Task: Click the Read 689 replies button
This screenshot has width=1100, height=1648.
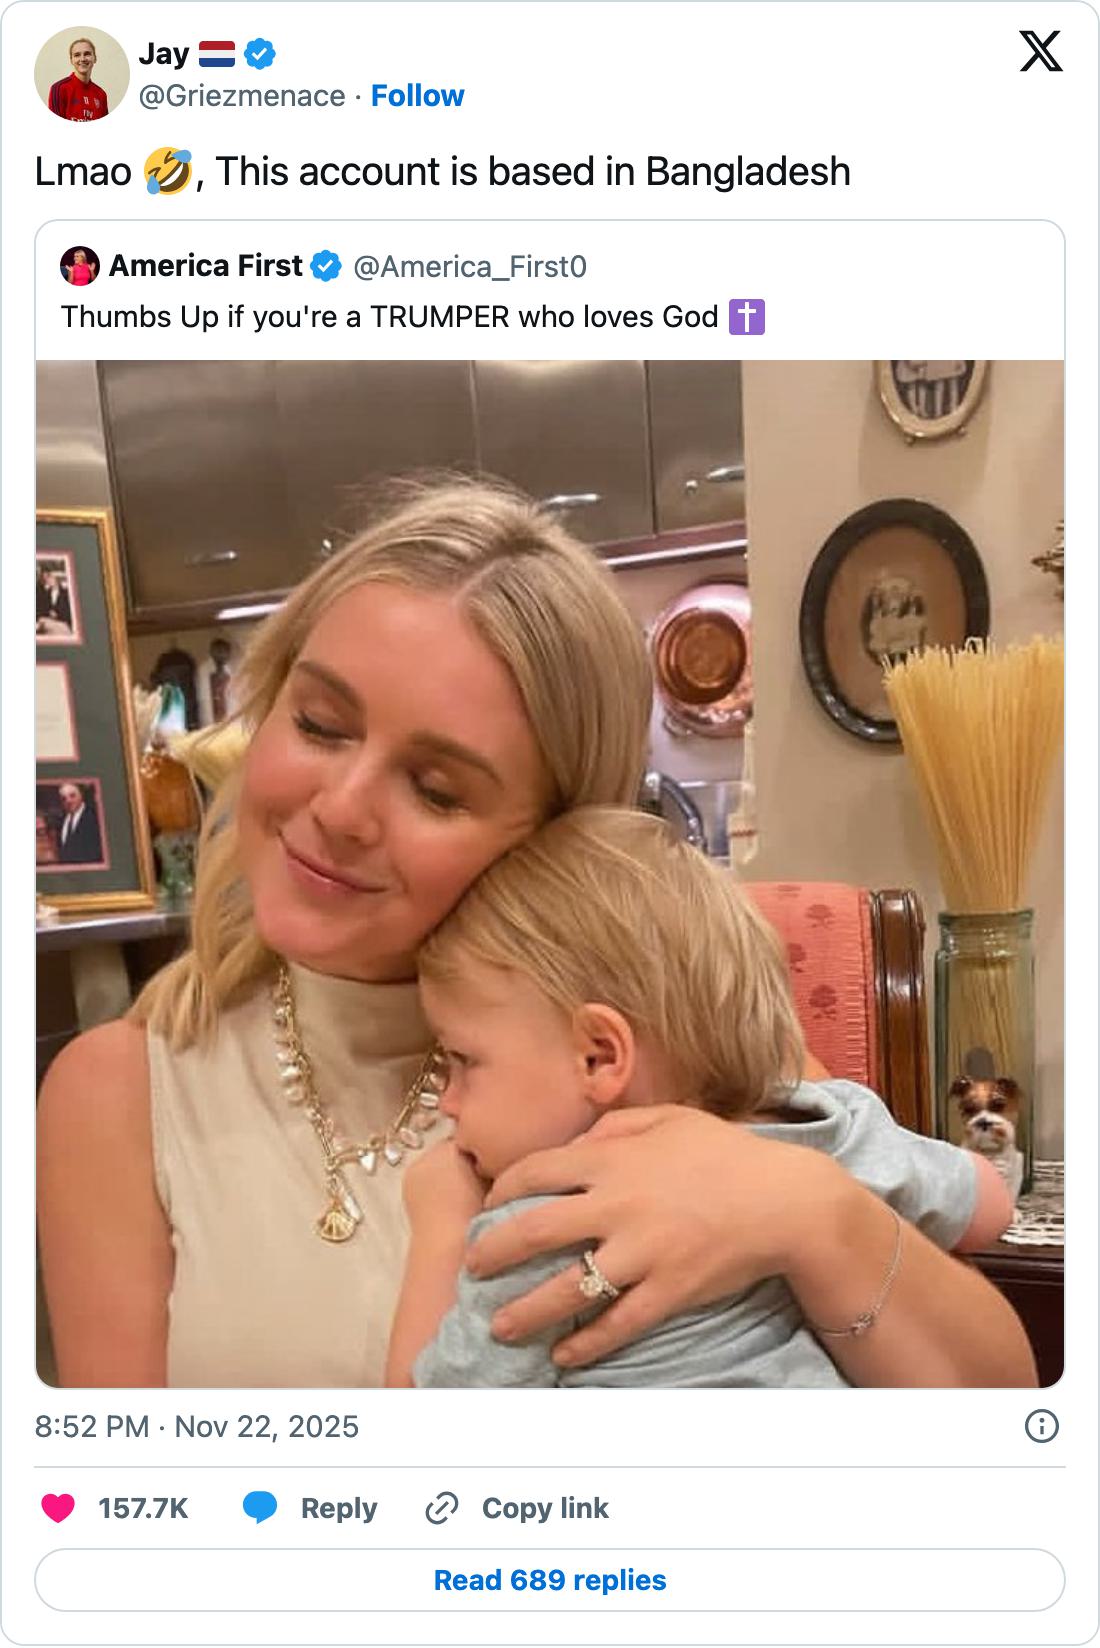Action: coord(550,1580)
